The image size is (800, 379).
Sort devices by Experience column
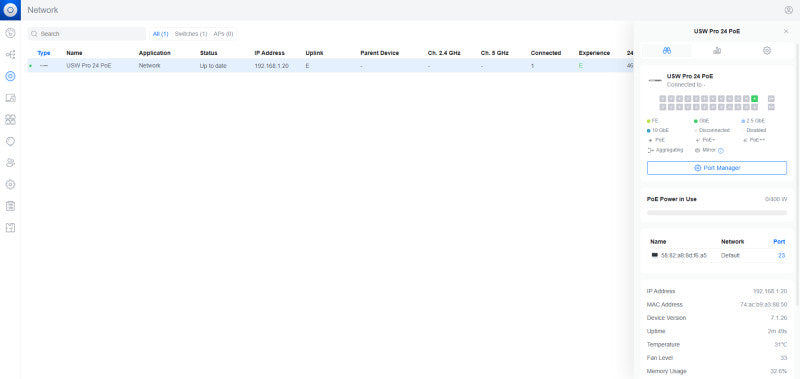(594, 53)
